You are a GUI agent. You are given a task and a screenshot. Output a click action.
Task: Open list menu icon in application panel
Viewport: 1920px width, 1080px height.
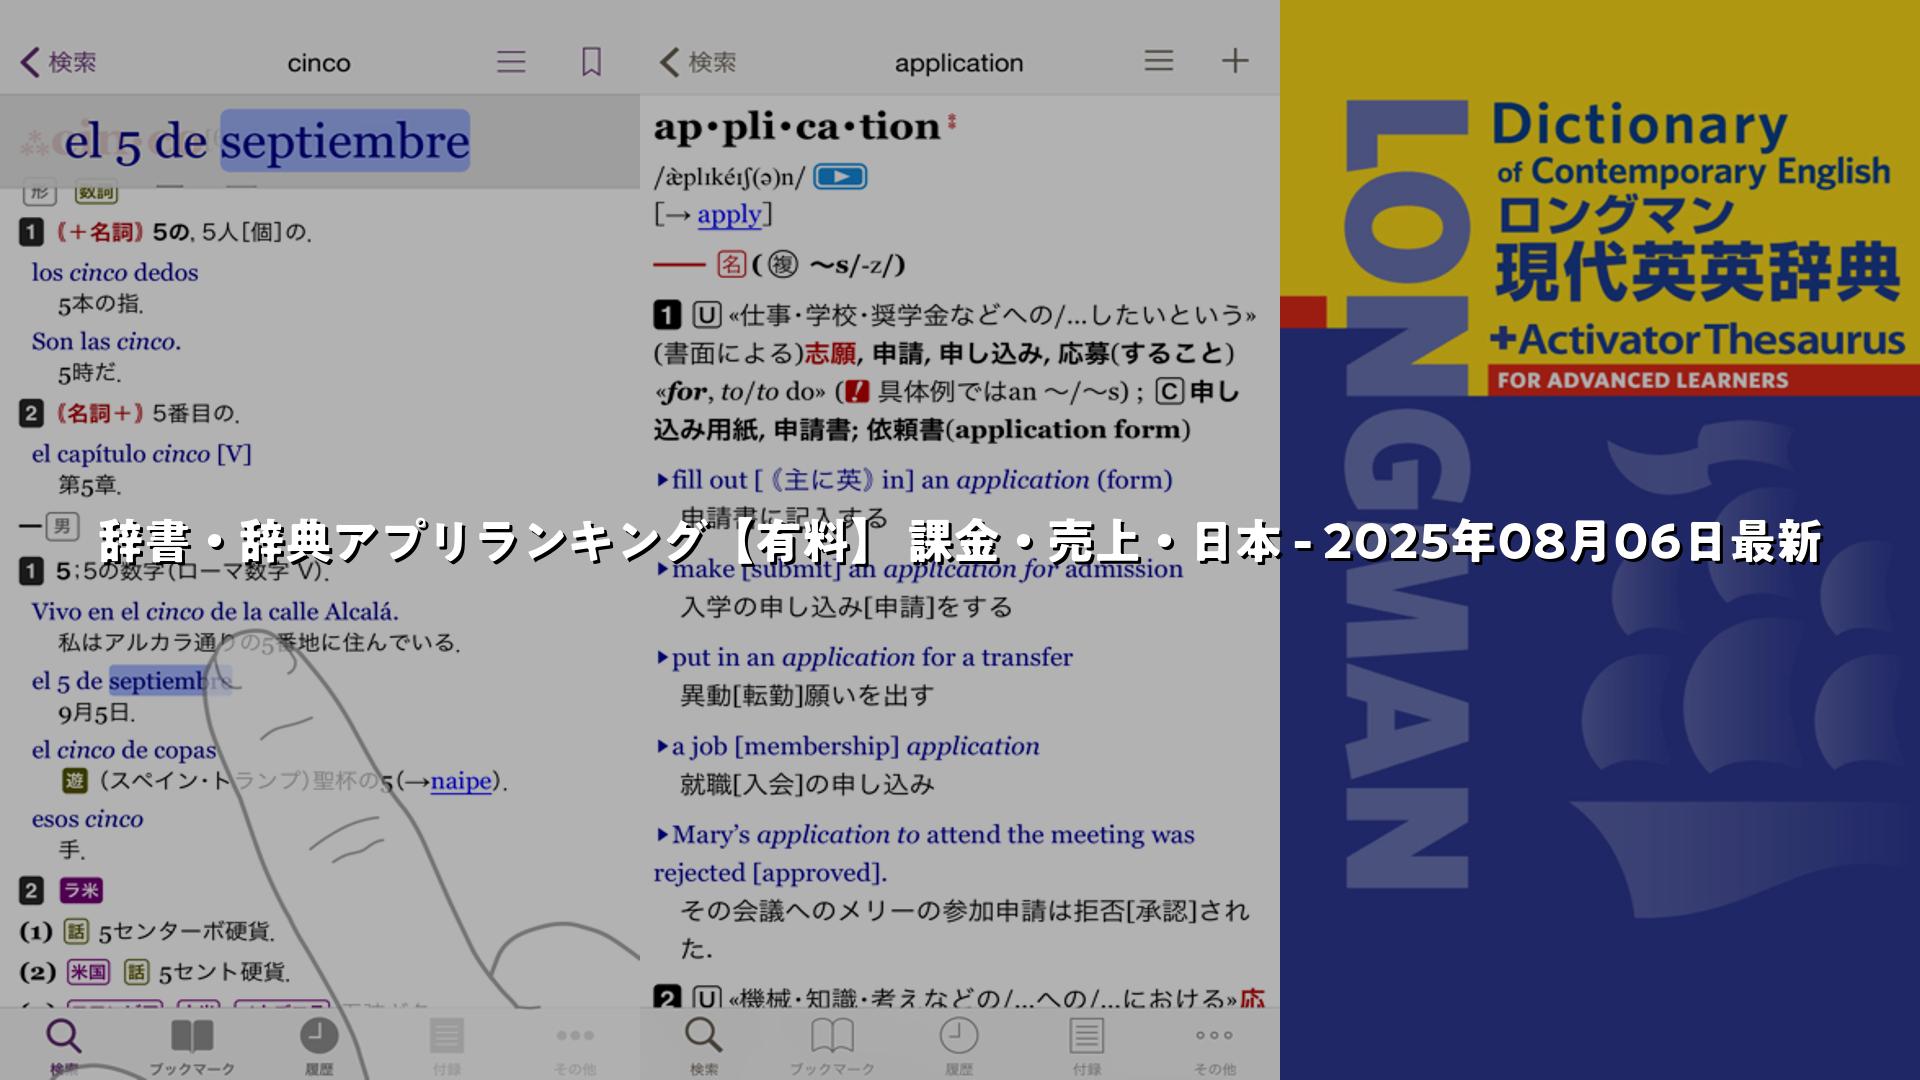click(1158, 61)
